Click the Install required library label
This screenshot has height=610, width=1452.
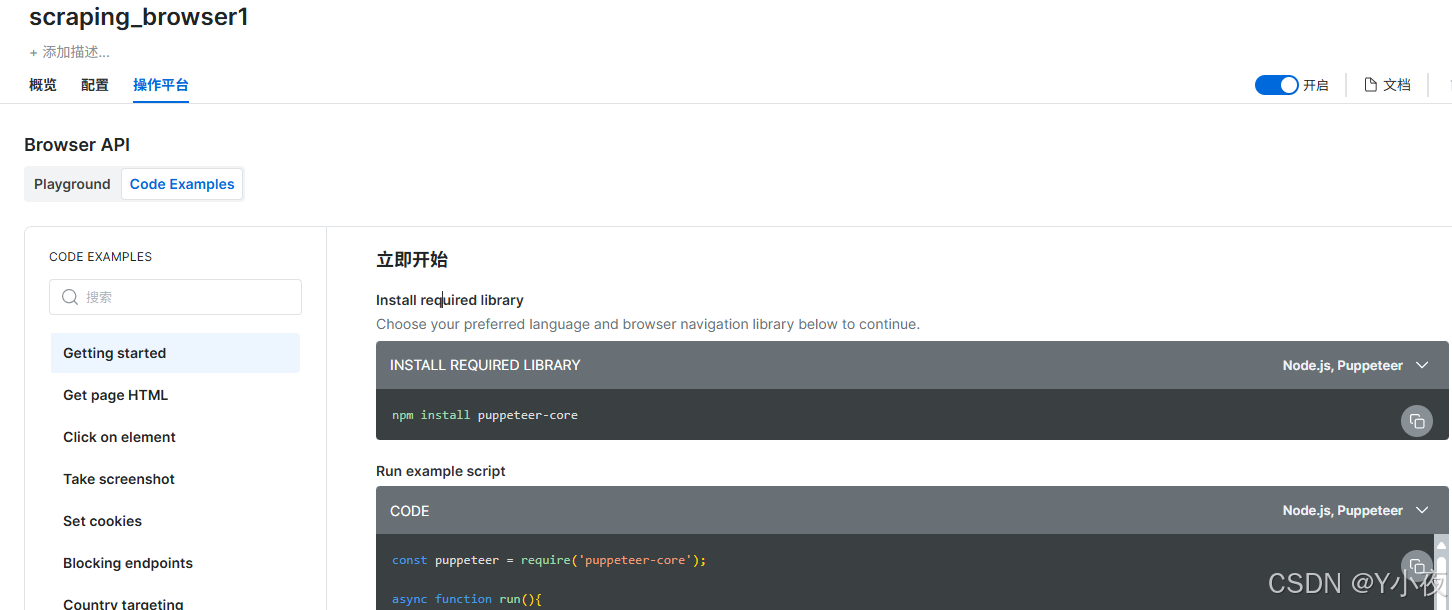[450, 300]
